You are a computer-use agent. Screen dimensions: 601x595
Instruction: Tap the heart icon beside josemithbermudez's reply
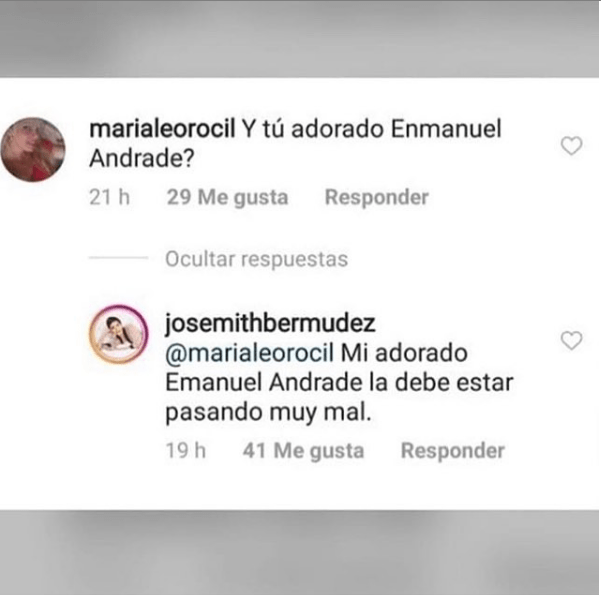[x=571, y=340]
